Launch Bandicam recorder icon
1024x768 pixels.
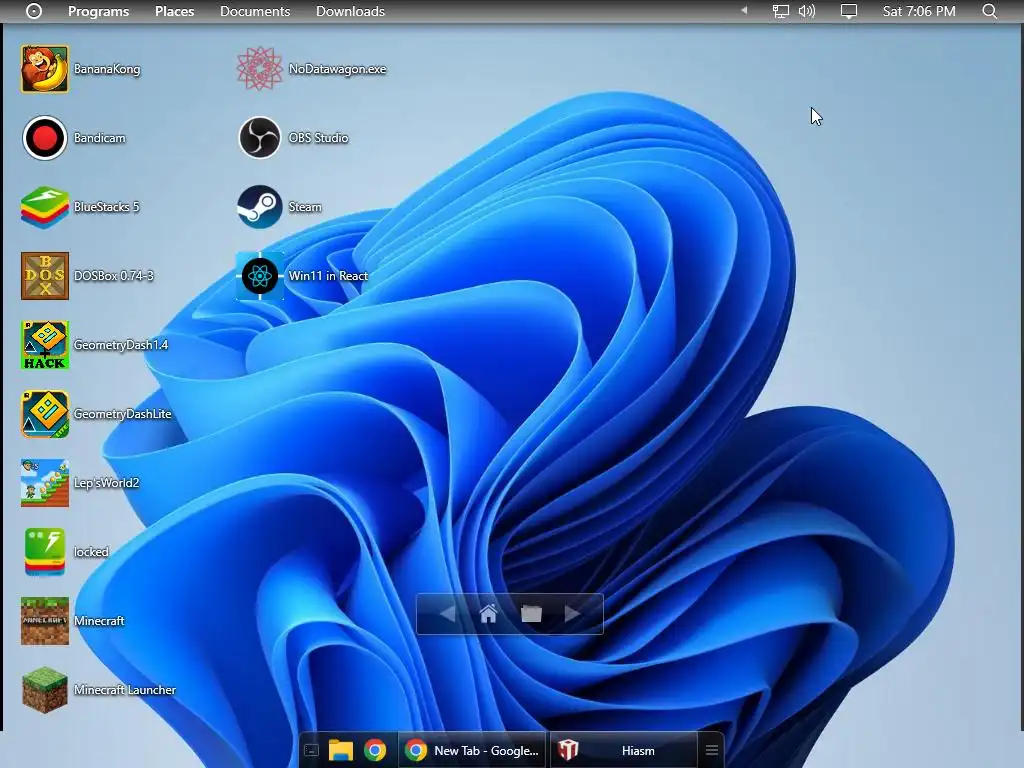44,138
